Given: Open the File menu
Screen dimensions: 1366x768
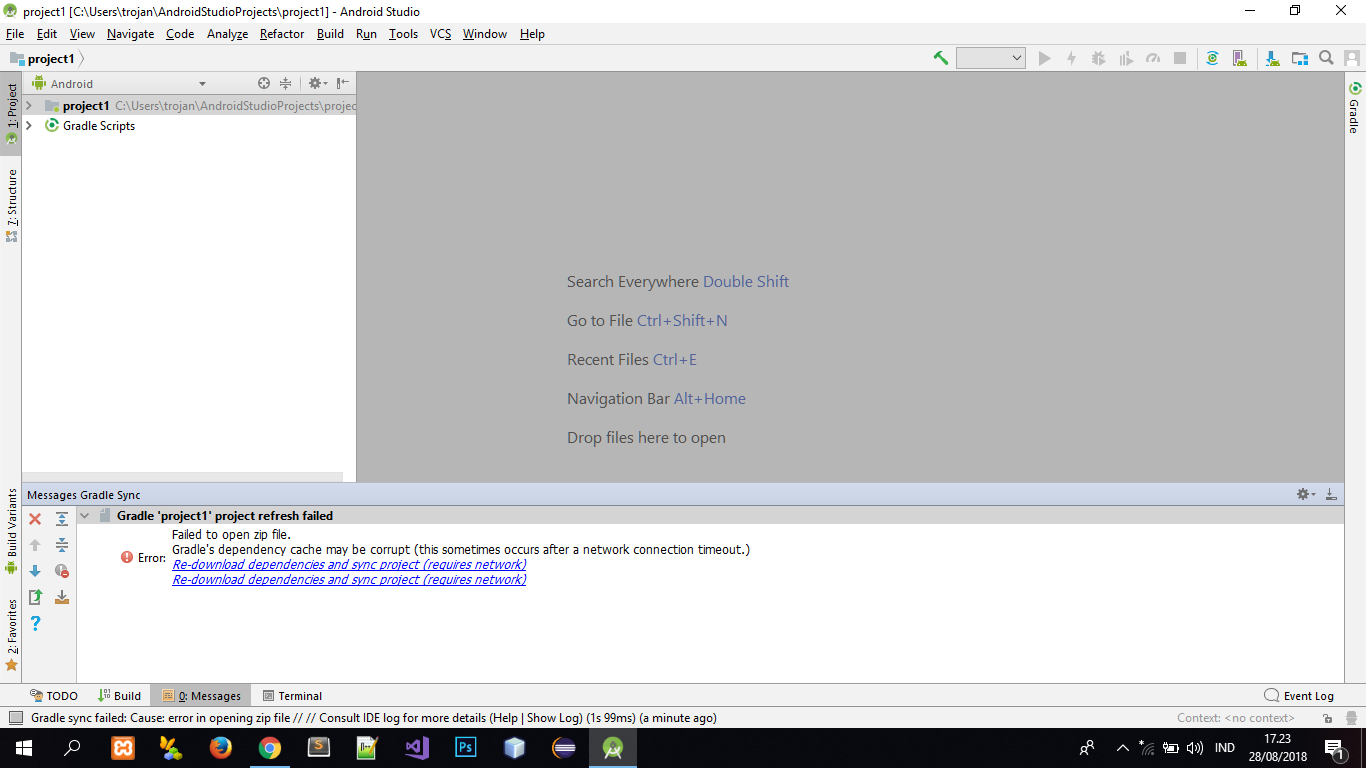Looking at the screenshot, I should coord(15,34).
